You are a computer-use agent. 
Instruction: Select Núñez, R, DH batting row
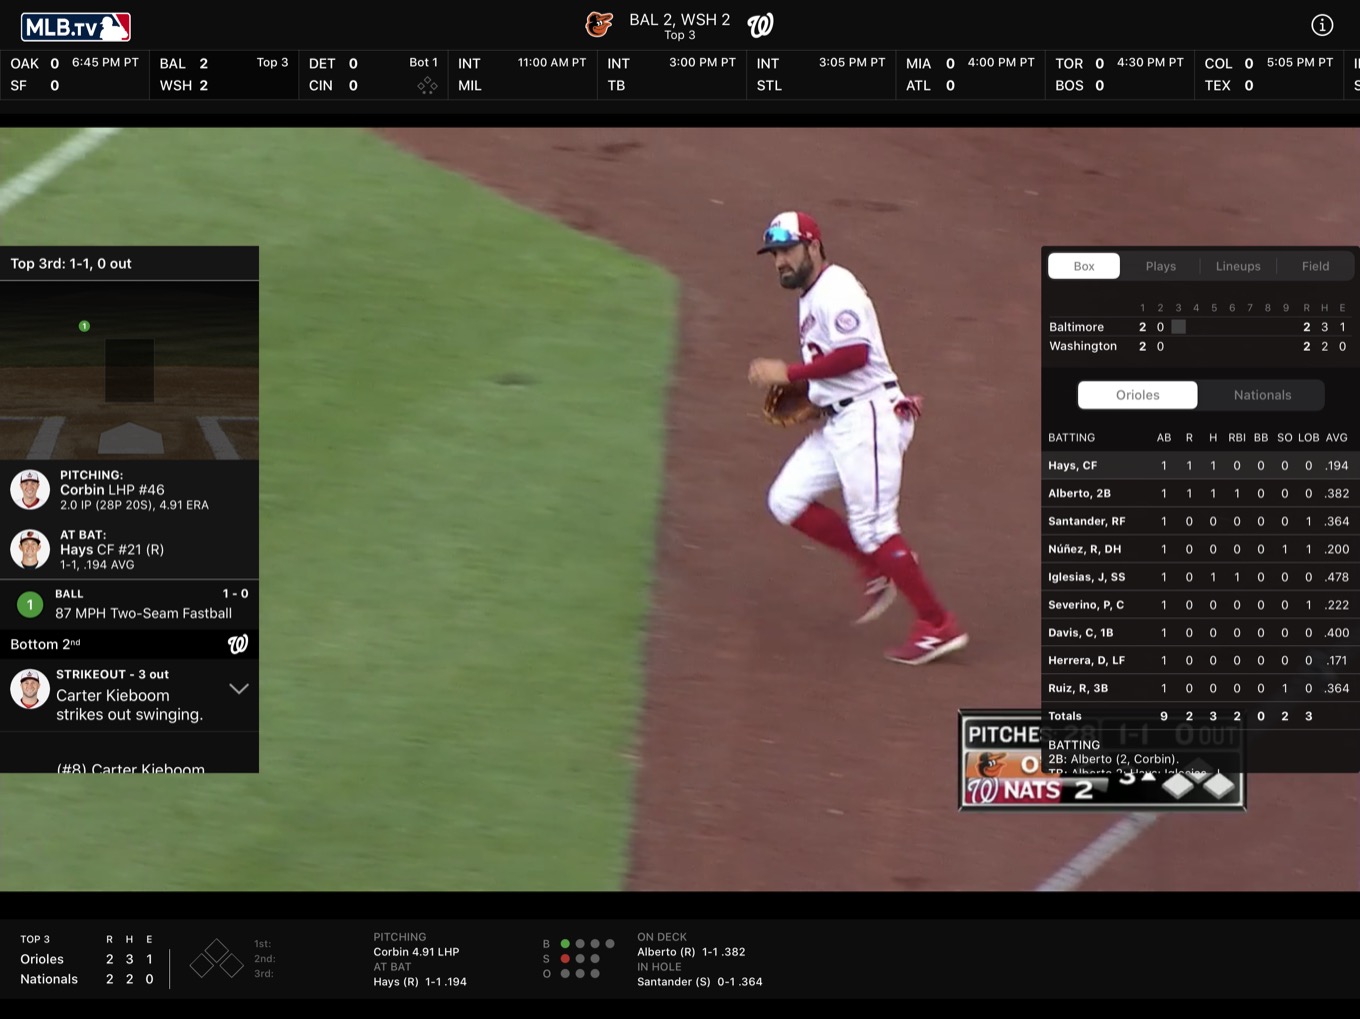point(1200,549)
